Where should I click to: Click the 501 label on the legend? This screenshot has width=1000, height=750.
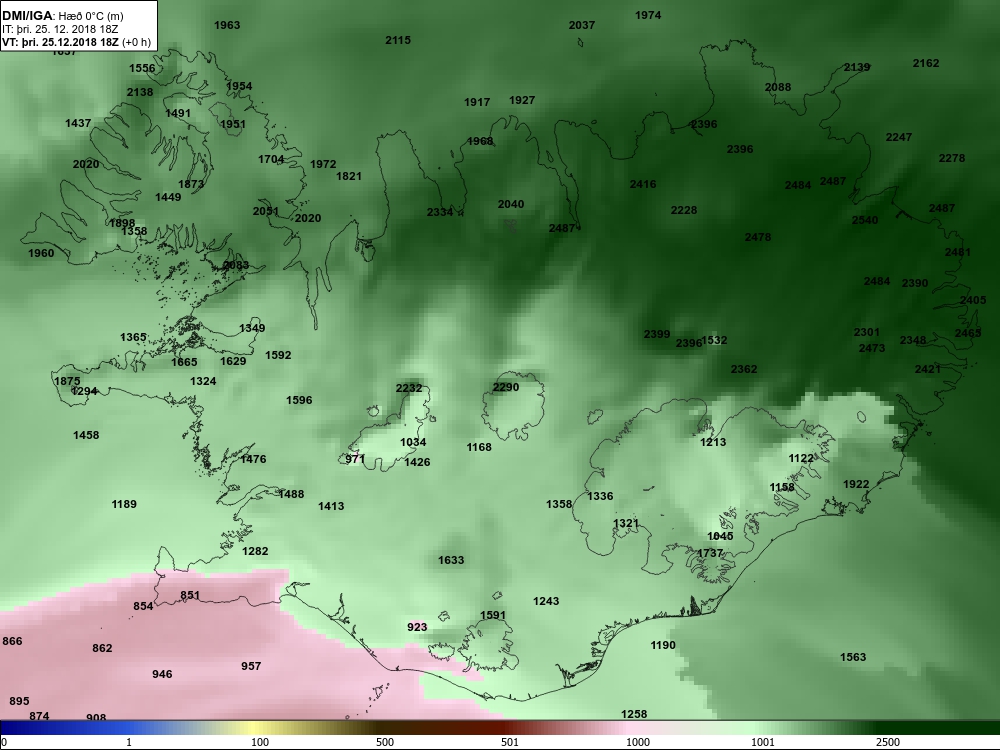pos(510,742)
